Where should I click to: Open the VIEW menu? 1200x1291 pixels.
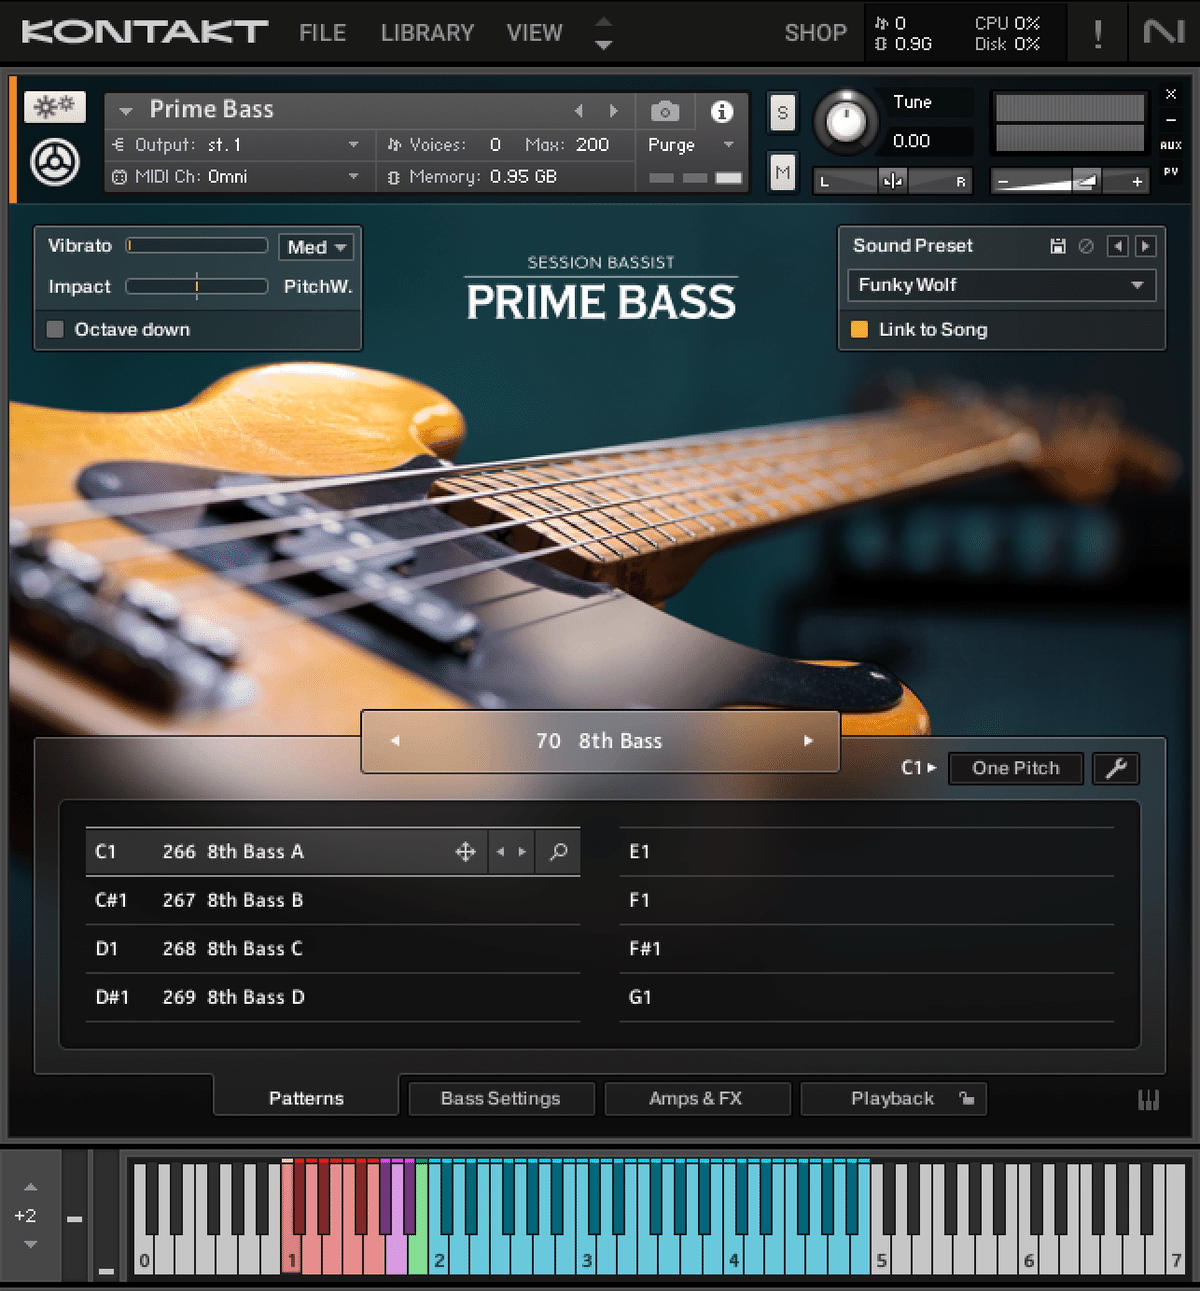tap(535, 33)
